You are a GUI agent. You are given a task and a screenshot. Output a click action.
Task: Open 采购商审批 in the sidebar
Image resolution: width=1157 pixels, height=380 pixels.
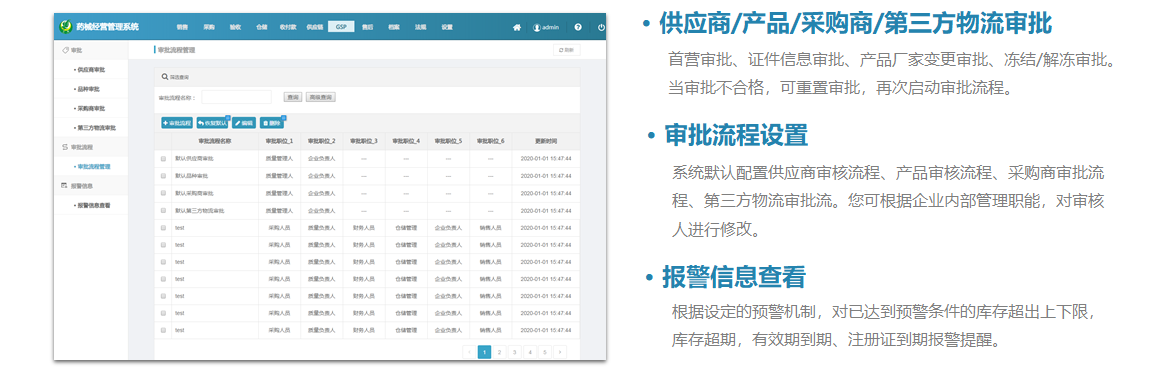91,108
